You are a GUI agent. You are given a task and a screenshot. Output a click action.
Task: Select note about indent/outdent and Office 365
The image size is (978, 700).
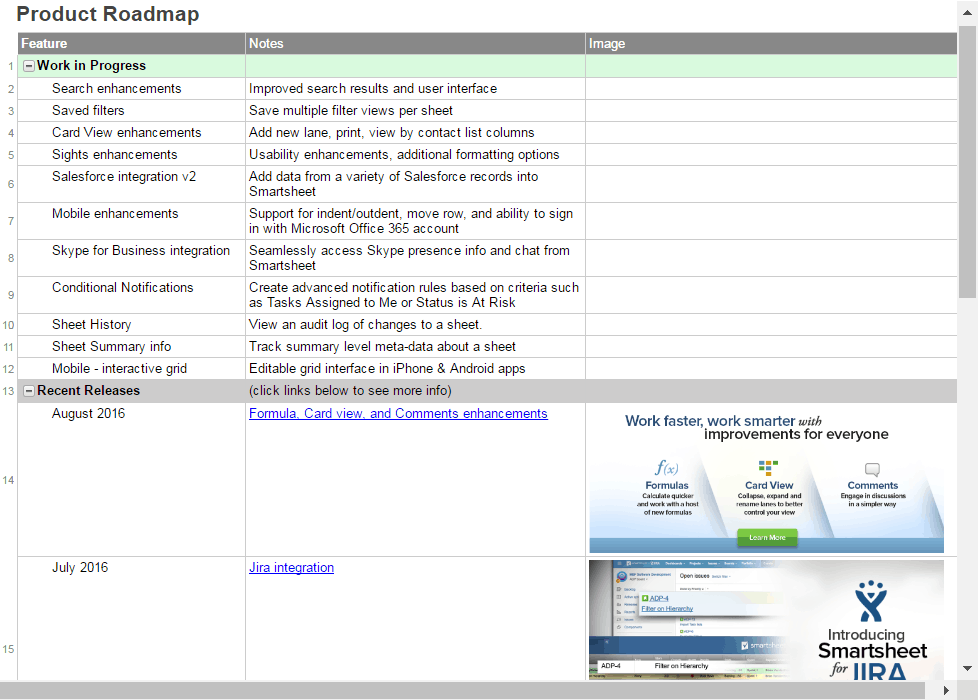(x=415, y=221)
